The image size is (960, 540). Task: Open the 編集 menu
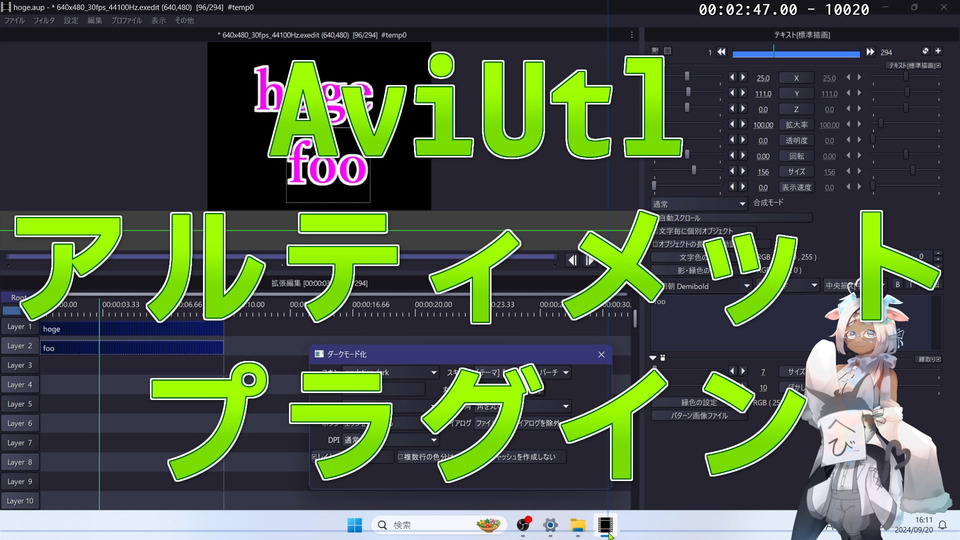tap(94, 21)
